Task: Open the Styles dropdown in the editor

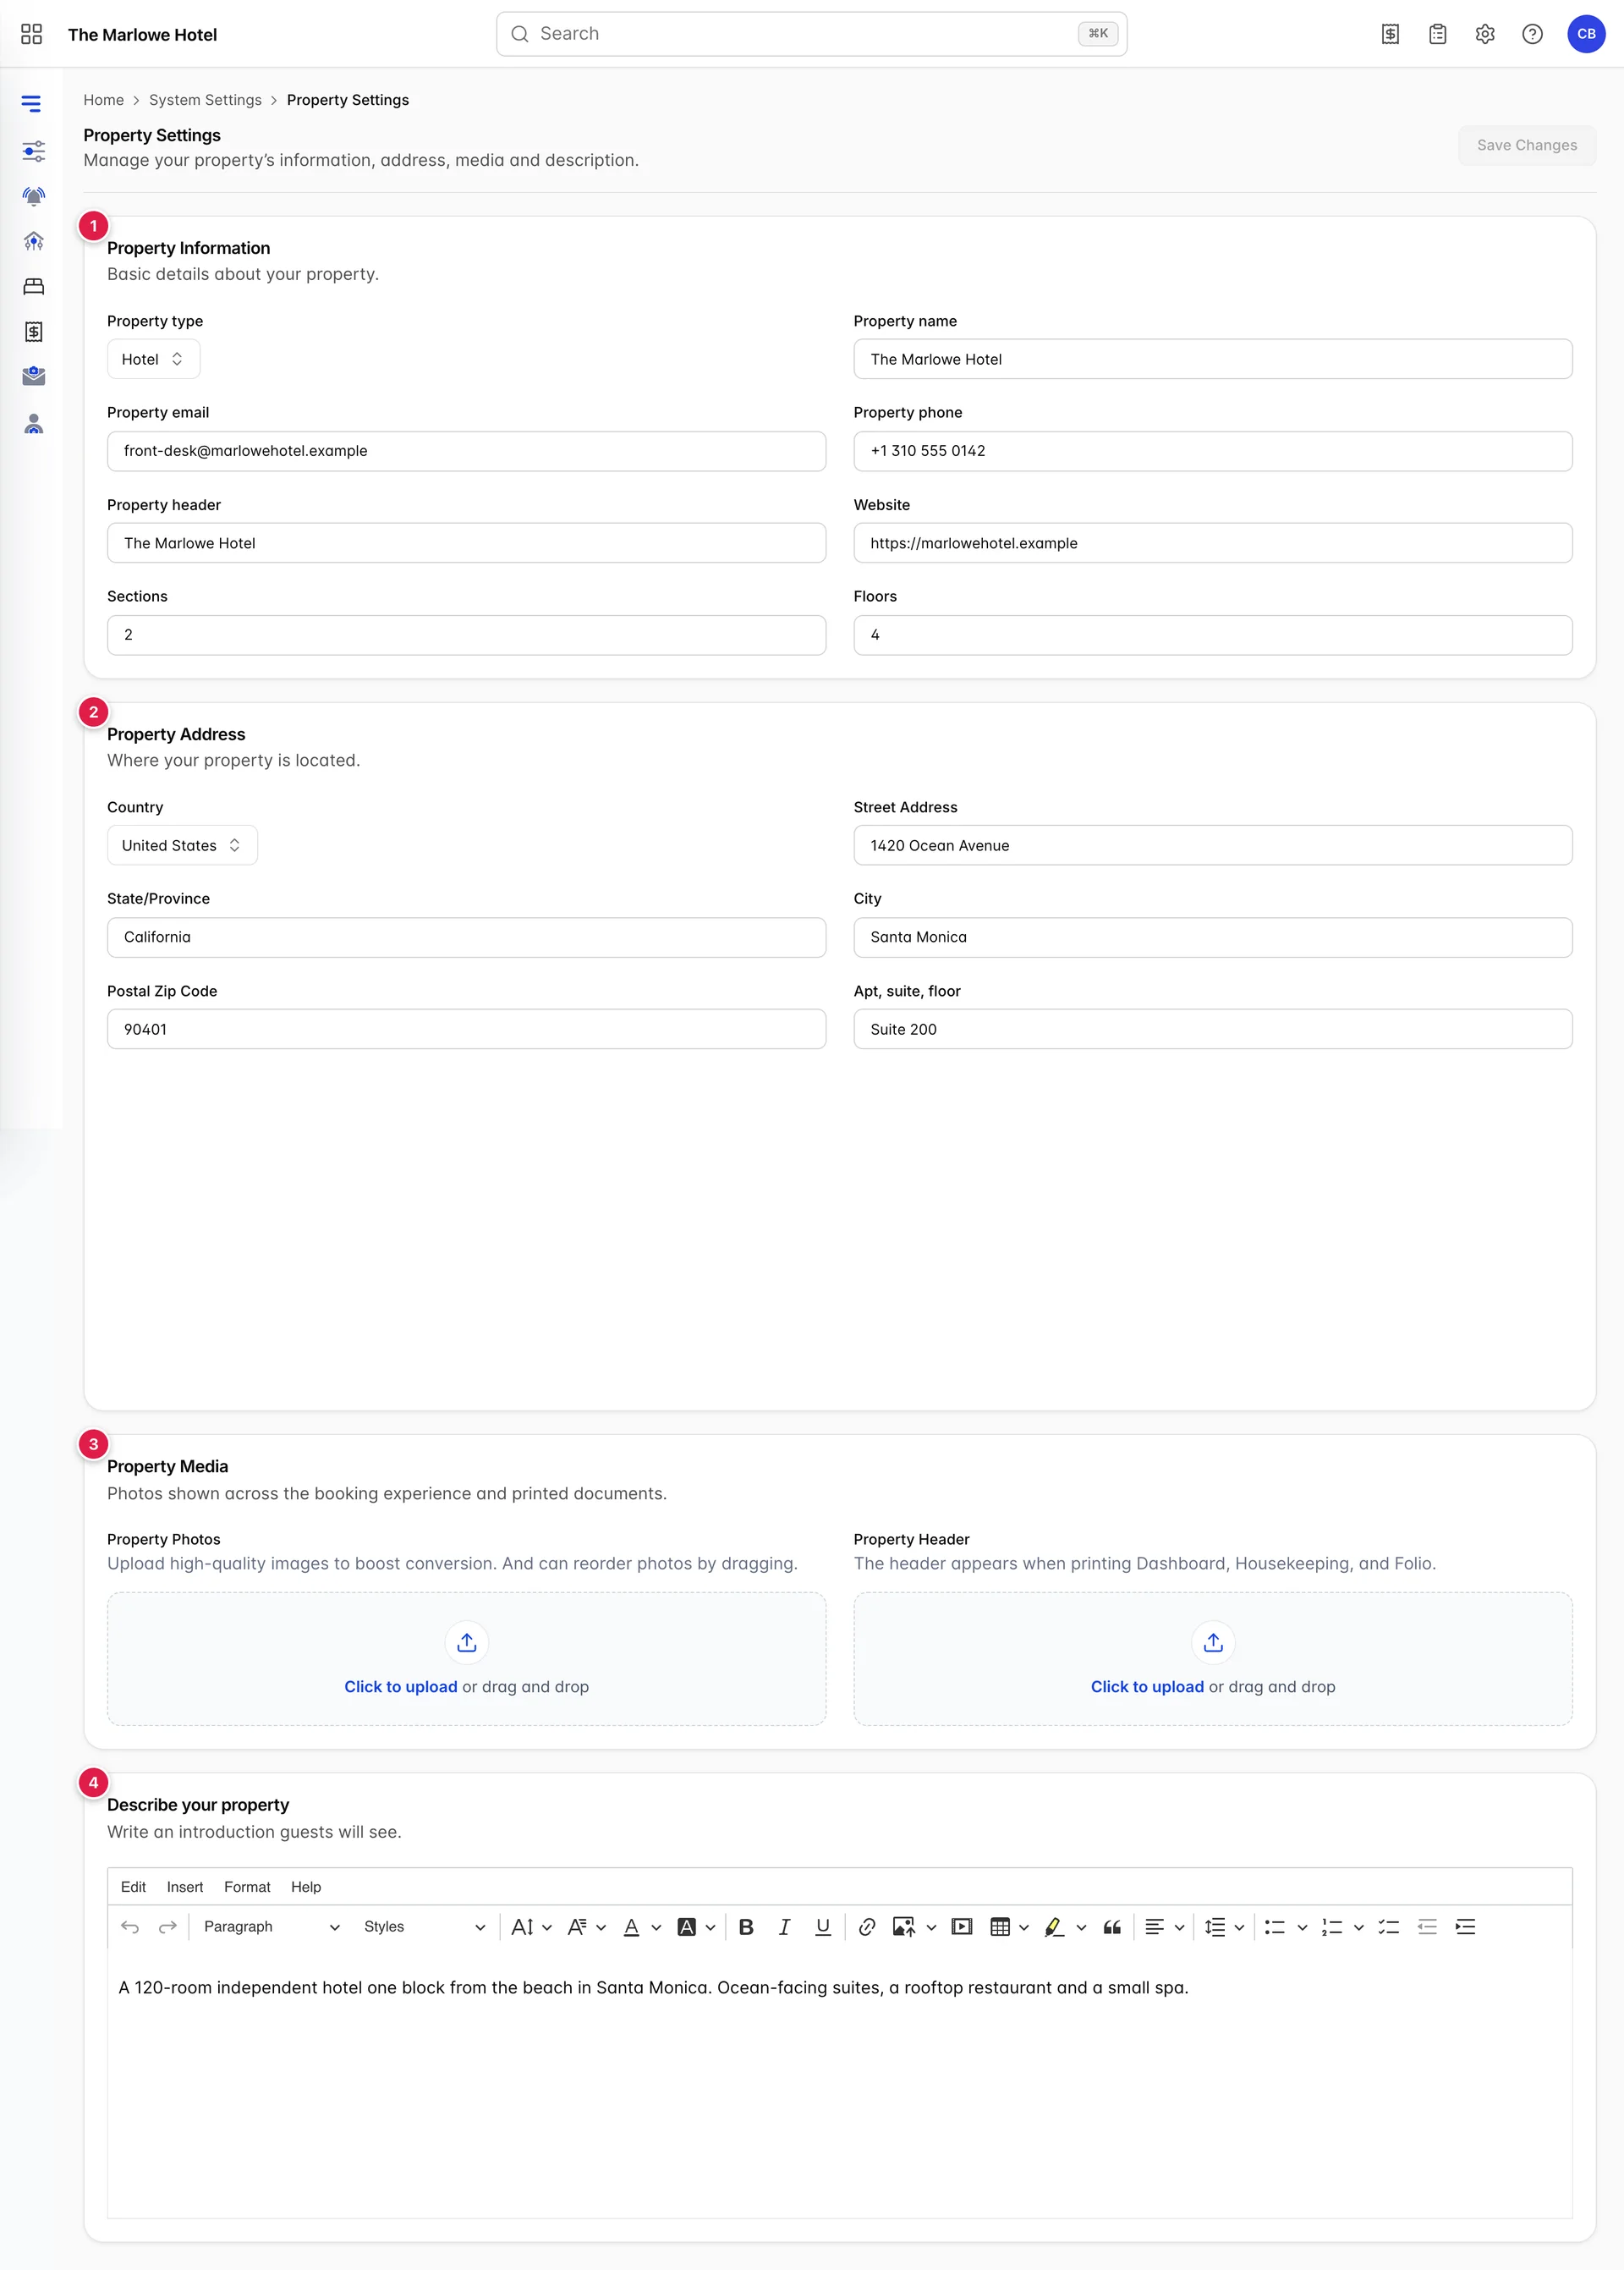Action: (424, 1927)
